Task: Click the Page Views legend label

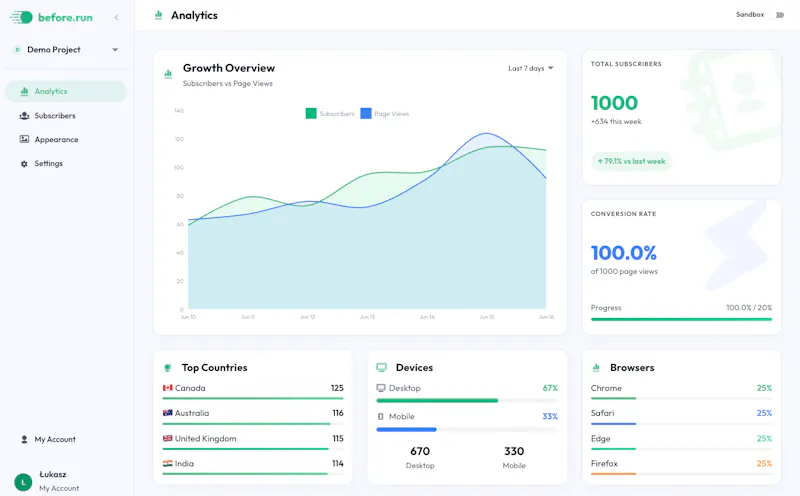Action: coord(392,114)
